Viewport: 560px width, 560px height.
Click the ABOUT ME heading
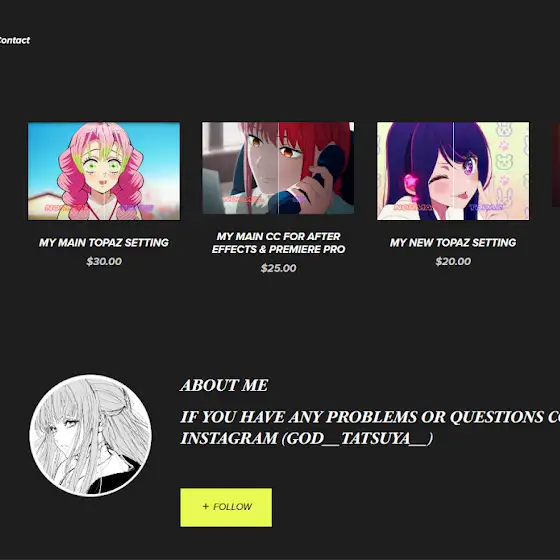click(x=224, y=385)
